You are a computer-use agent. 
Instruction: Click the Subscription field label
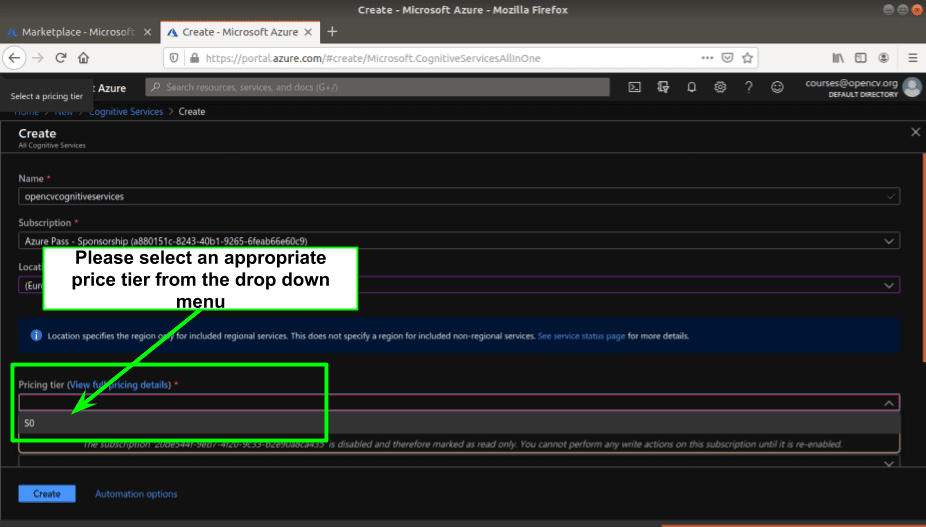pyautogui.click(x=45, y=223)
